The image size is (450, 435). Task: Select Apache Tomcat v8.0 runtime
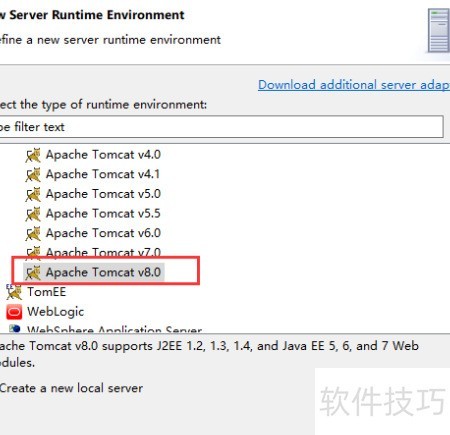[103, 272]
